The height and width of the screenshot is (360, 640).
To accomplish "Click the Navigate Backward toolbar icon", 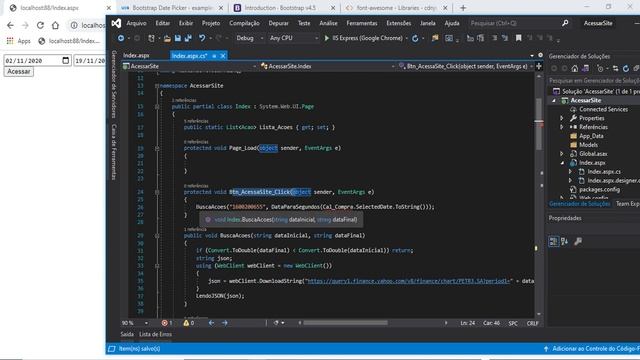I will tap(121, 38).
